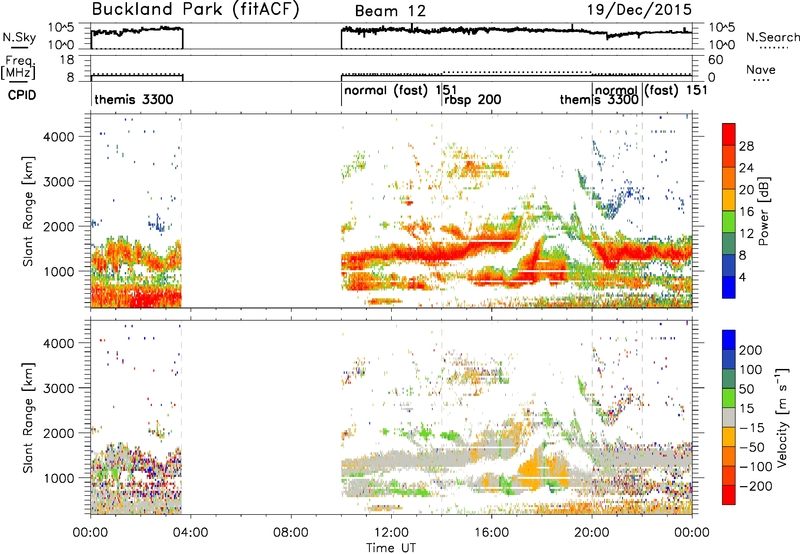Click the '18' frequency axis tick
800x554 pixels.
(67, 60)
